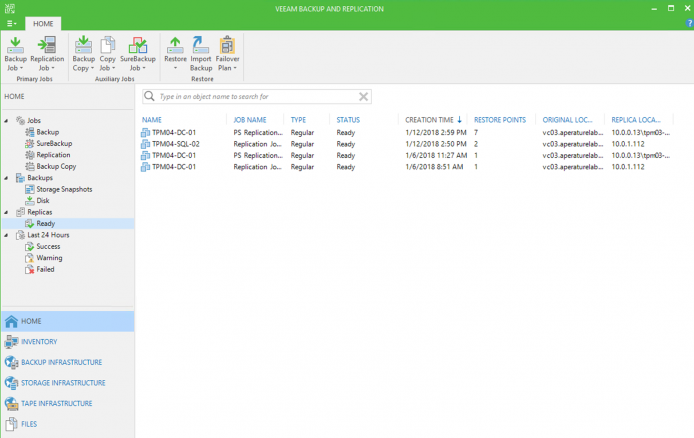This screenshot has width=694, height=438.
Task: Open the FILES navigation view
Action: click(x=68, y=424)
